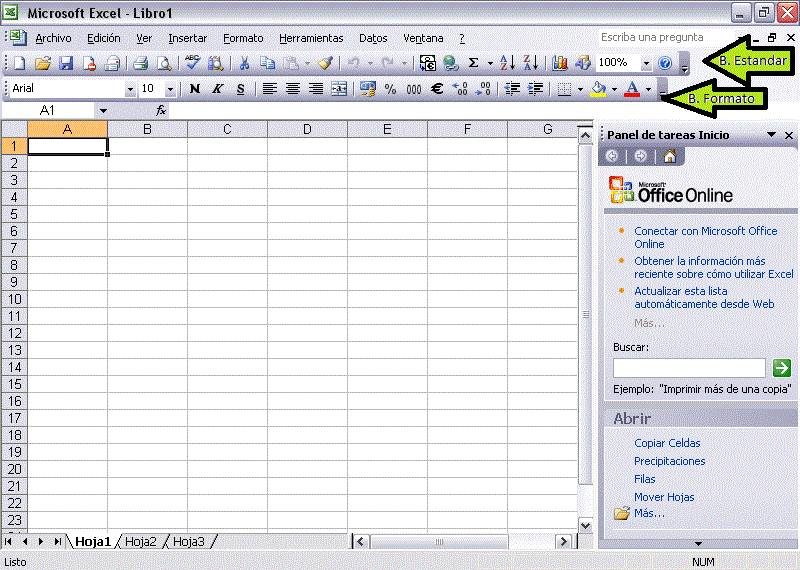Open the Copiar Celdas recent file
Viewport: 800px width, 570px height.
tap(667, 443)
